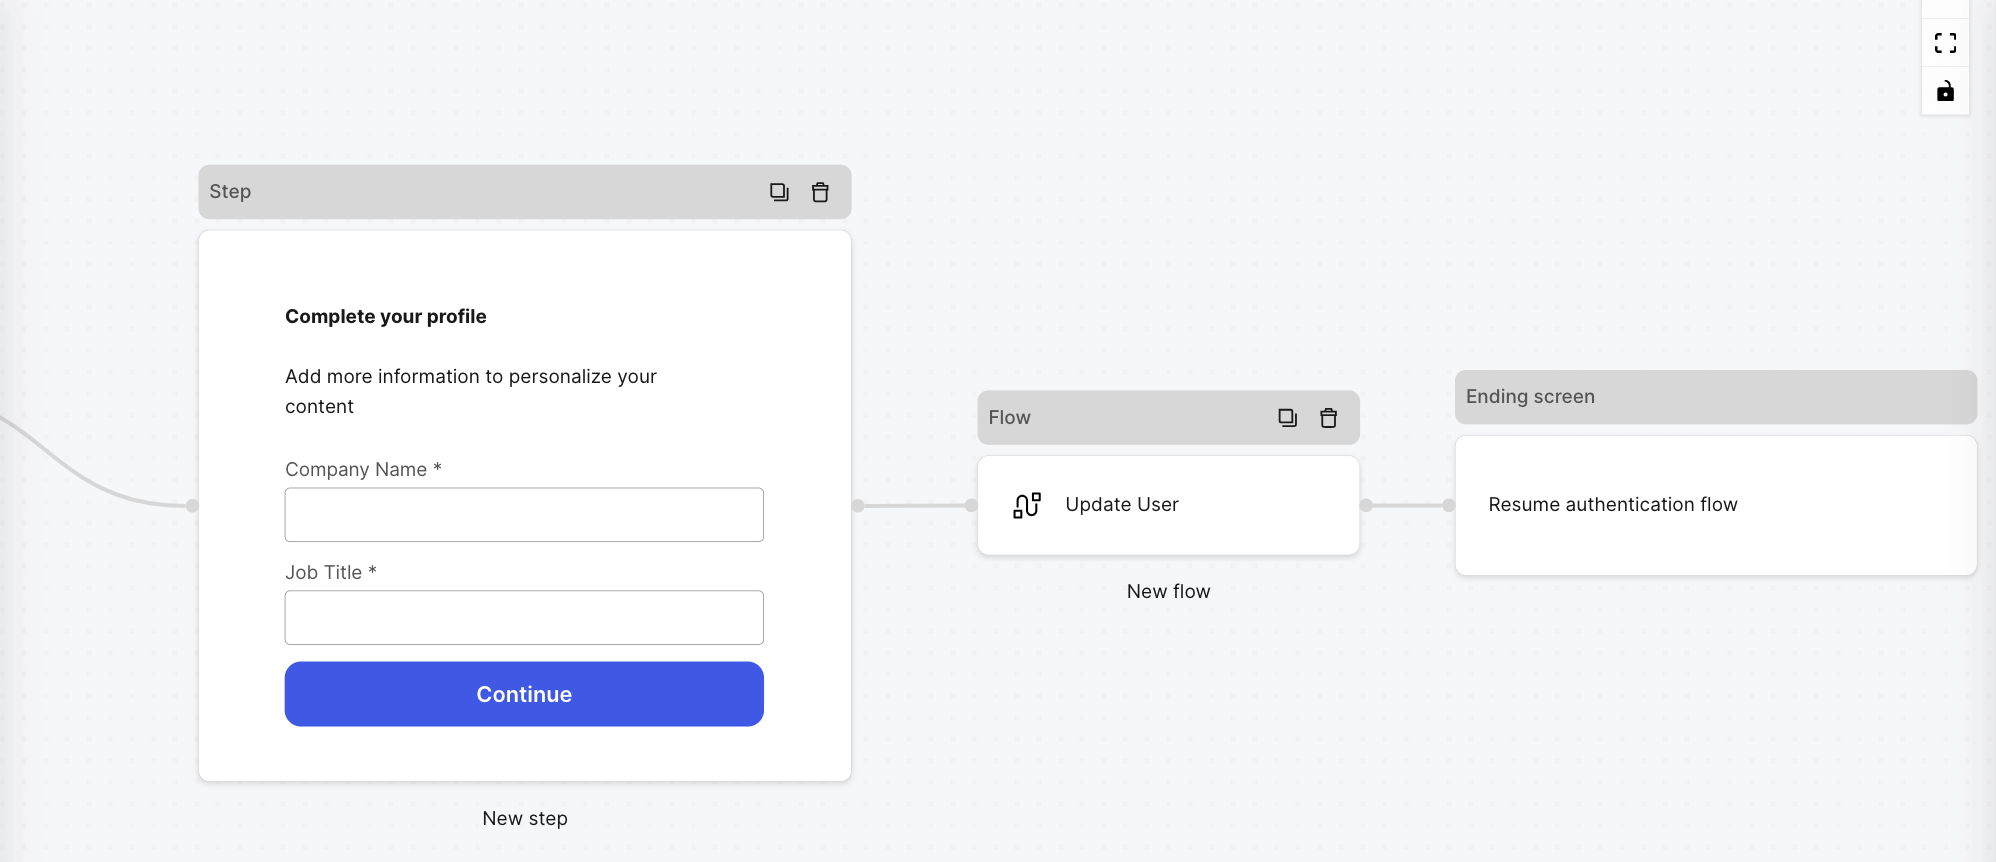Duplicate the Flow node
Image resolution: width=1996 pixels, height=862 pixels.
(x=1286, y=417)
